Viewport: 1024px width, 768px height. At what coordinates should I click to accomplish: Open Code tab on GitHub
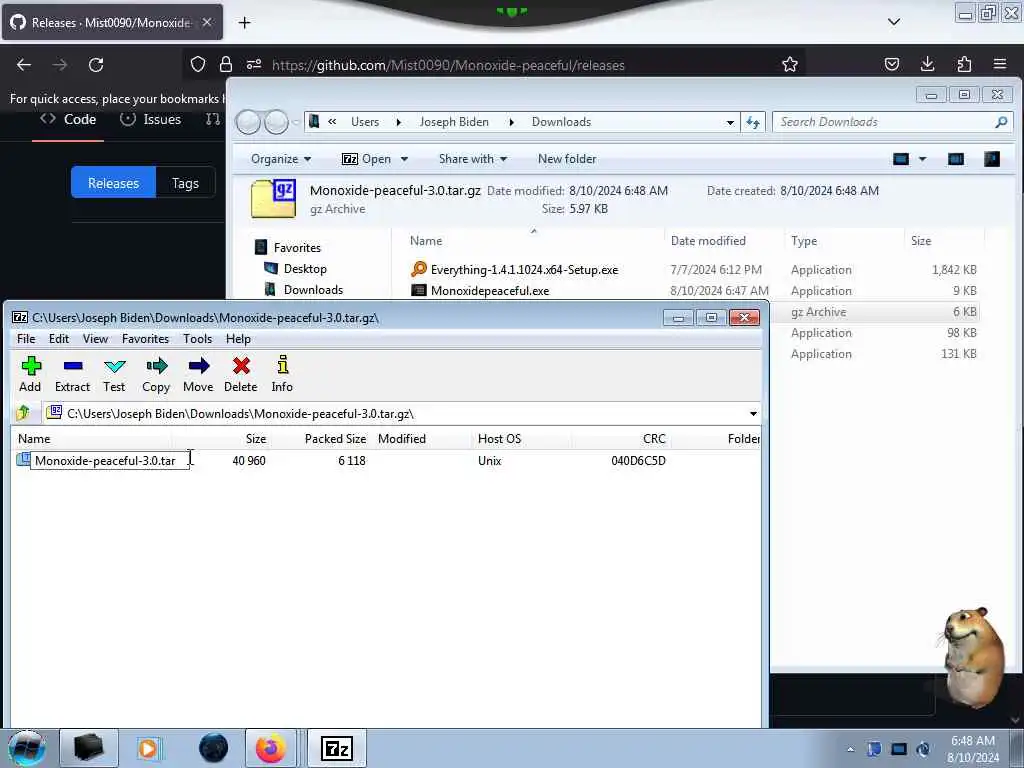[69, 119]
